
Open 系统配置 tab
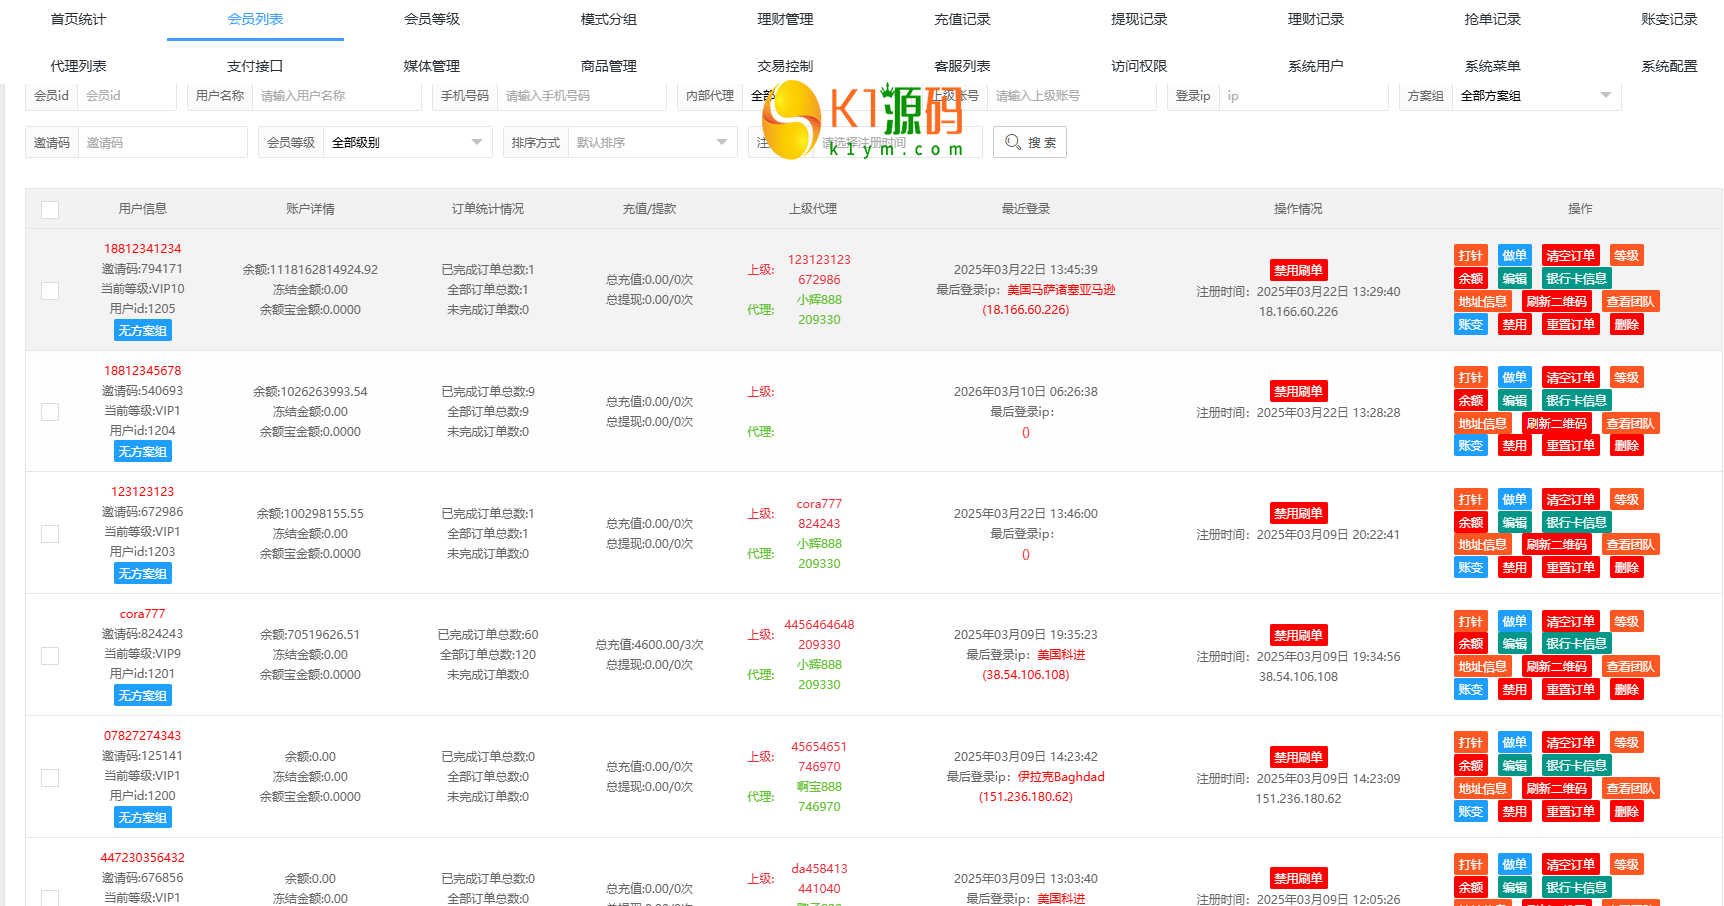[x=1669, y=66]
